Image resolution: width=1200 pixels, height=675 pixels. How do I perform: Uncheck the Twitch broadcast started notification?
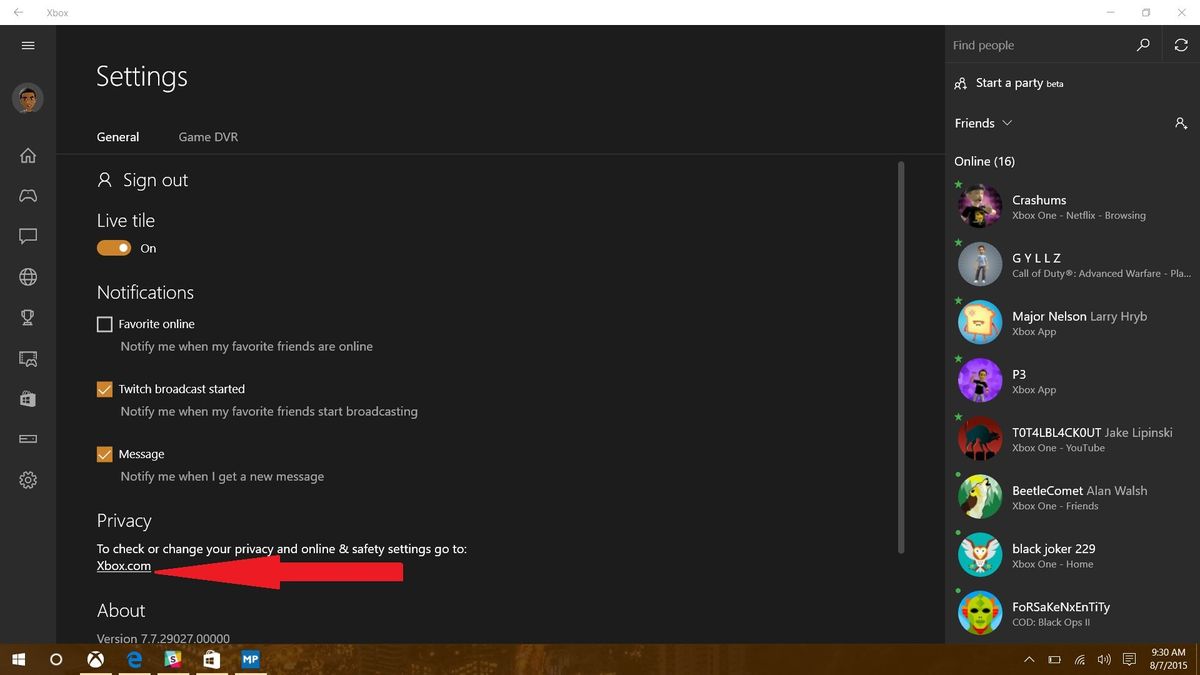(104, 389)
